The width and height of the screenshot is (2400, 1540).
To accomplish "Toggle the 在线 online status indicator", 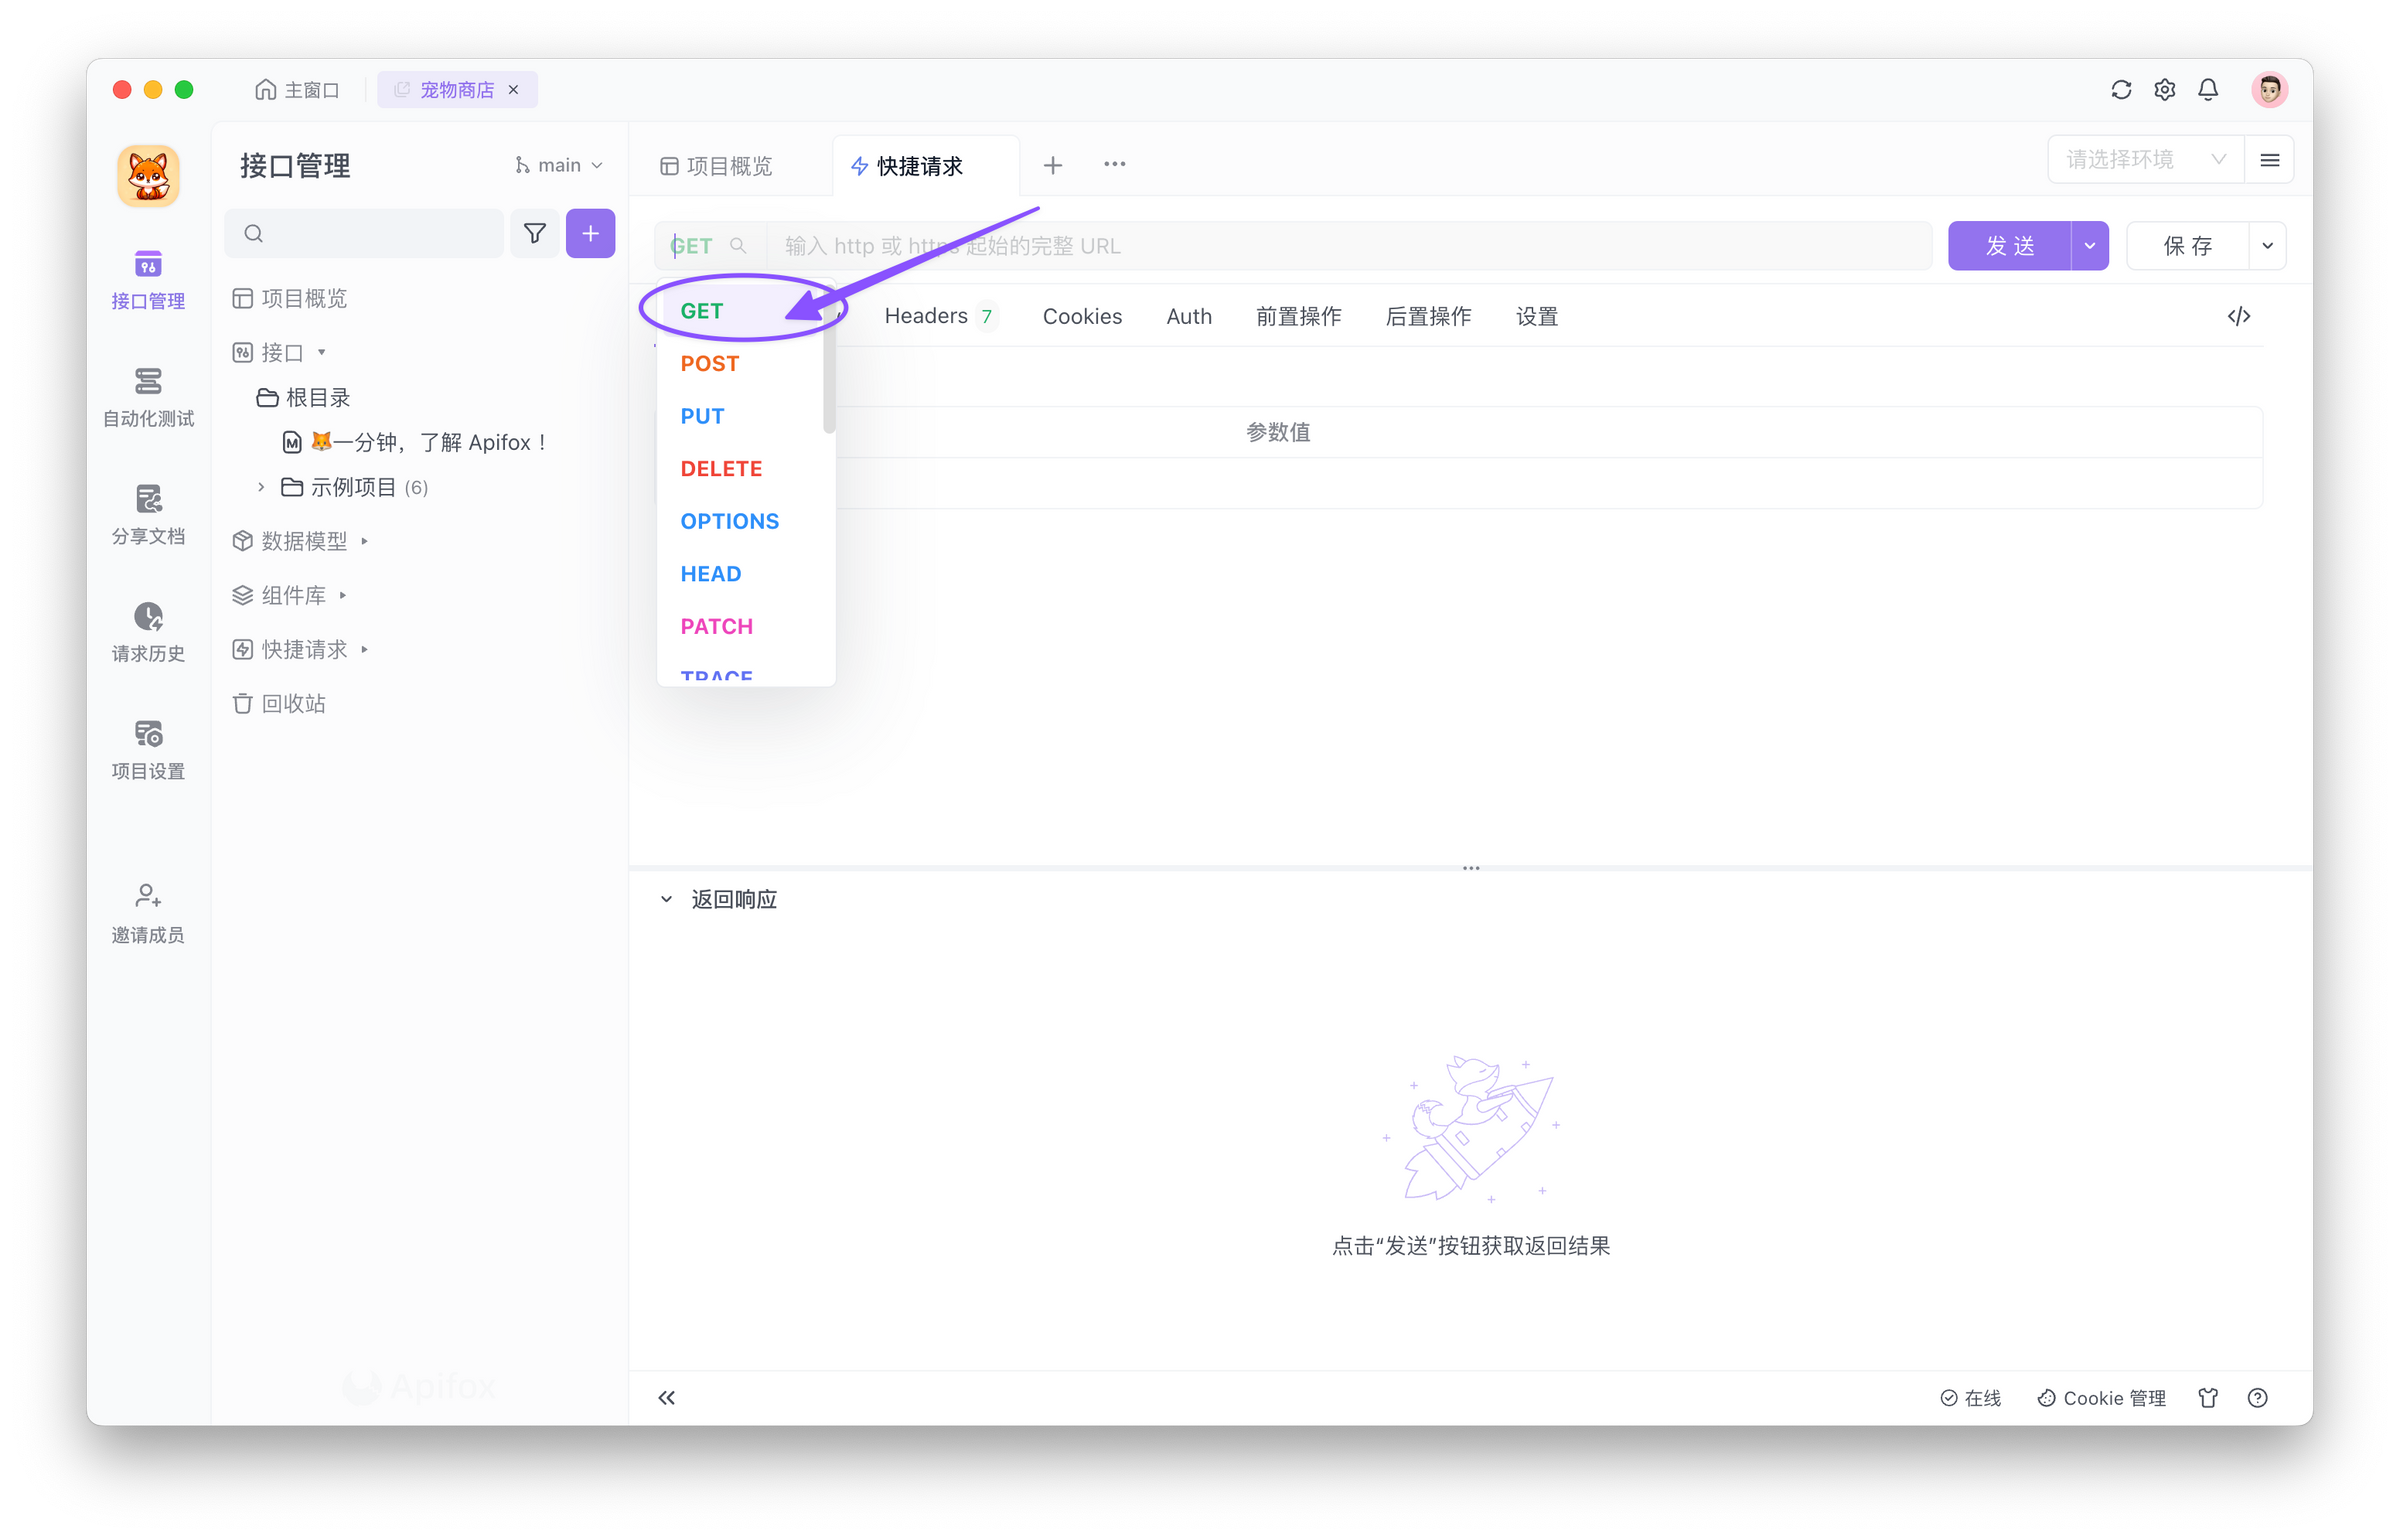I will click(1971, 1397).
